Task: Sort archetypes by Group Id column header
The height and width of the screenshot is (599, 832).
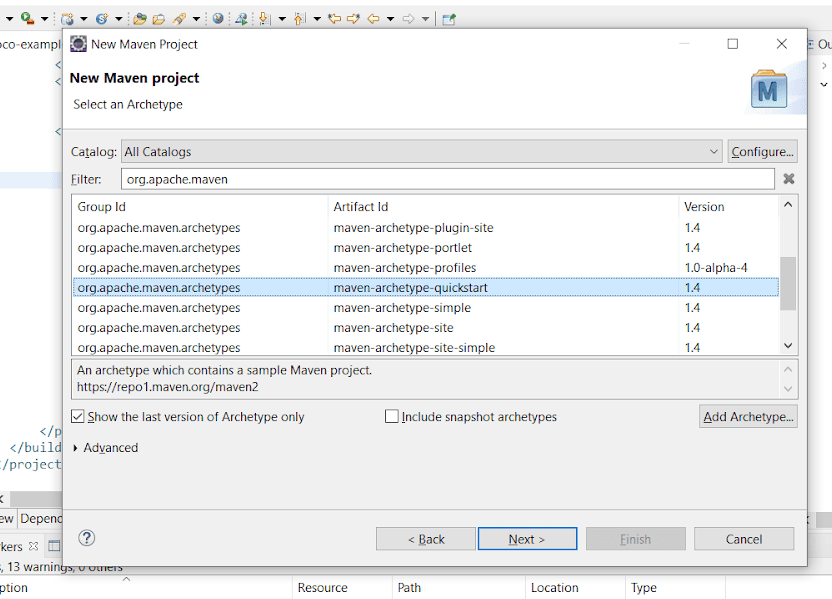Action: pyautogui.click(x=201, y=206)
